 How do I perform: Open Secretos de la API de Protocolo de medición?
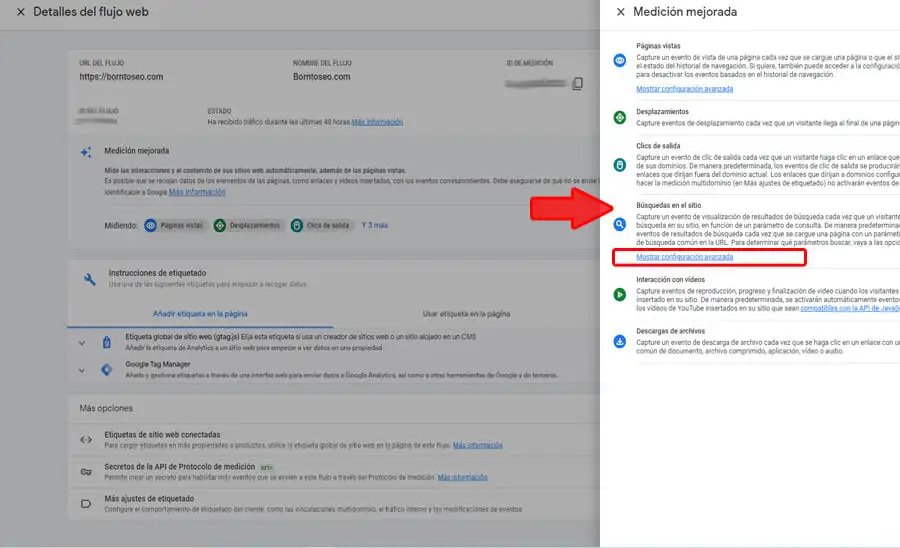tap(334, 472)
